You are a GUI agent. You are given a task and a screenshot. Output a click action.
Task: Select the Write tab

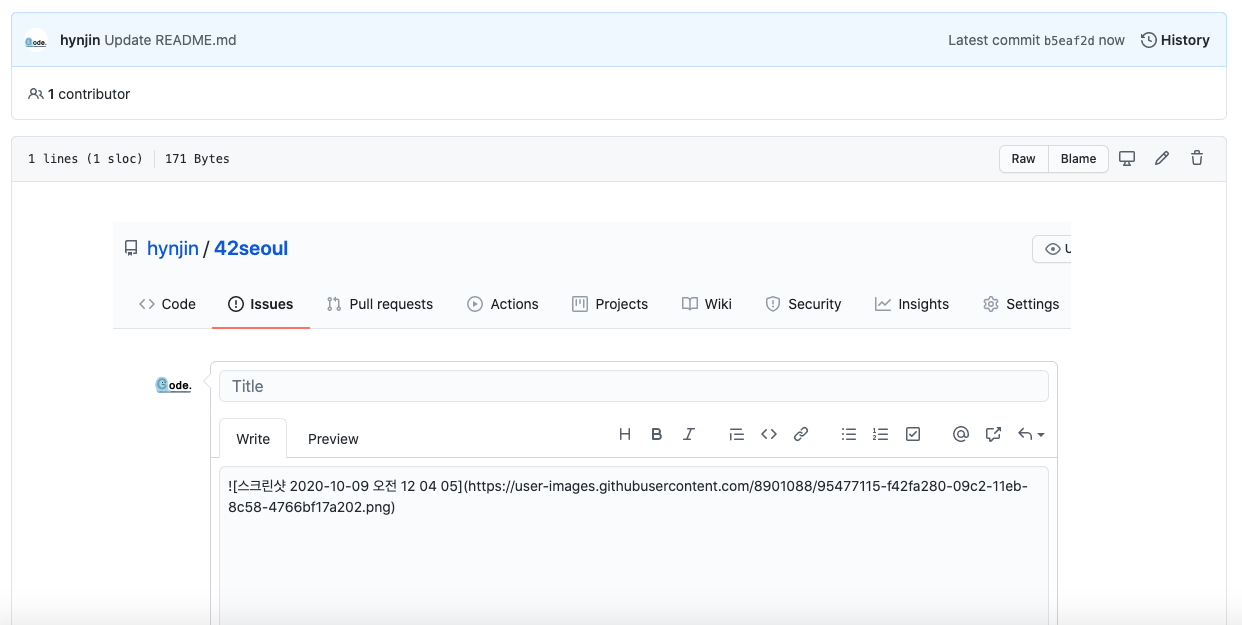pyautogui.click(x=253, y=439)
